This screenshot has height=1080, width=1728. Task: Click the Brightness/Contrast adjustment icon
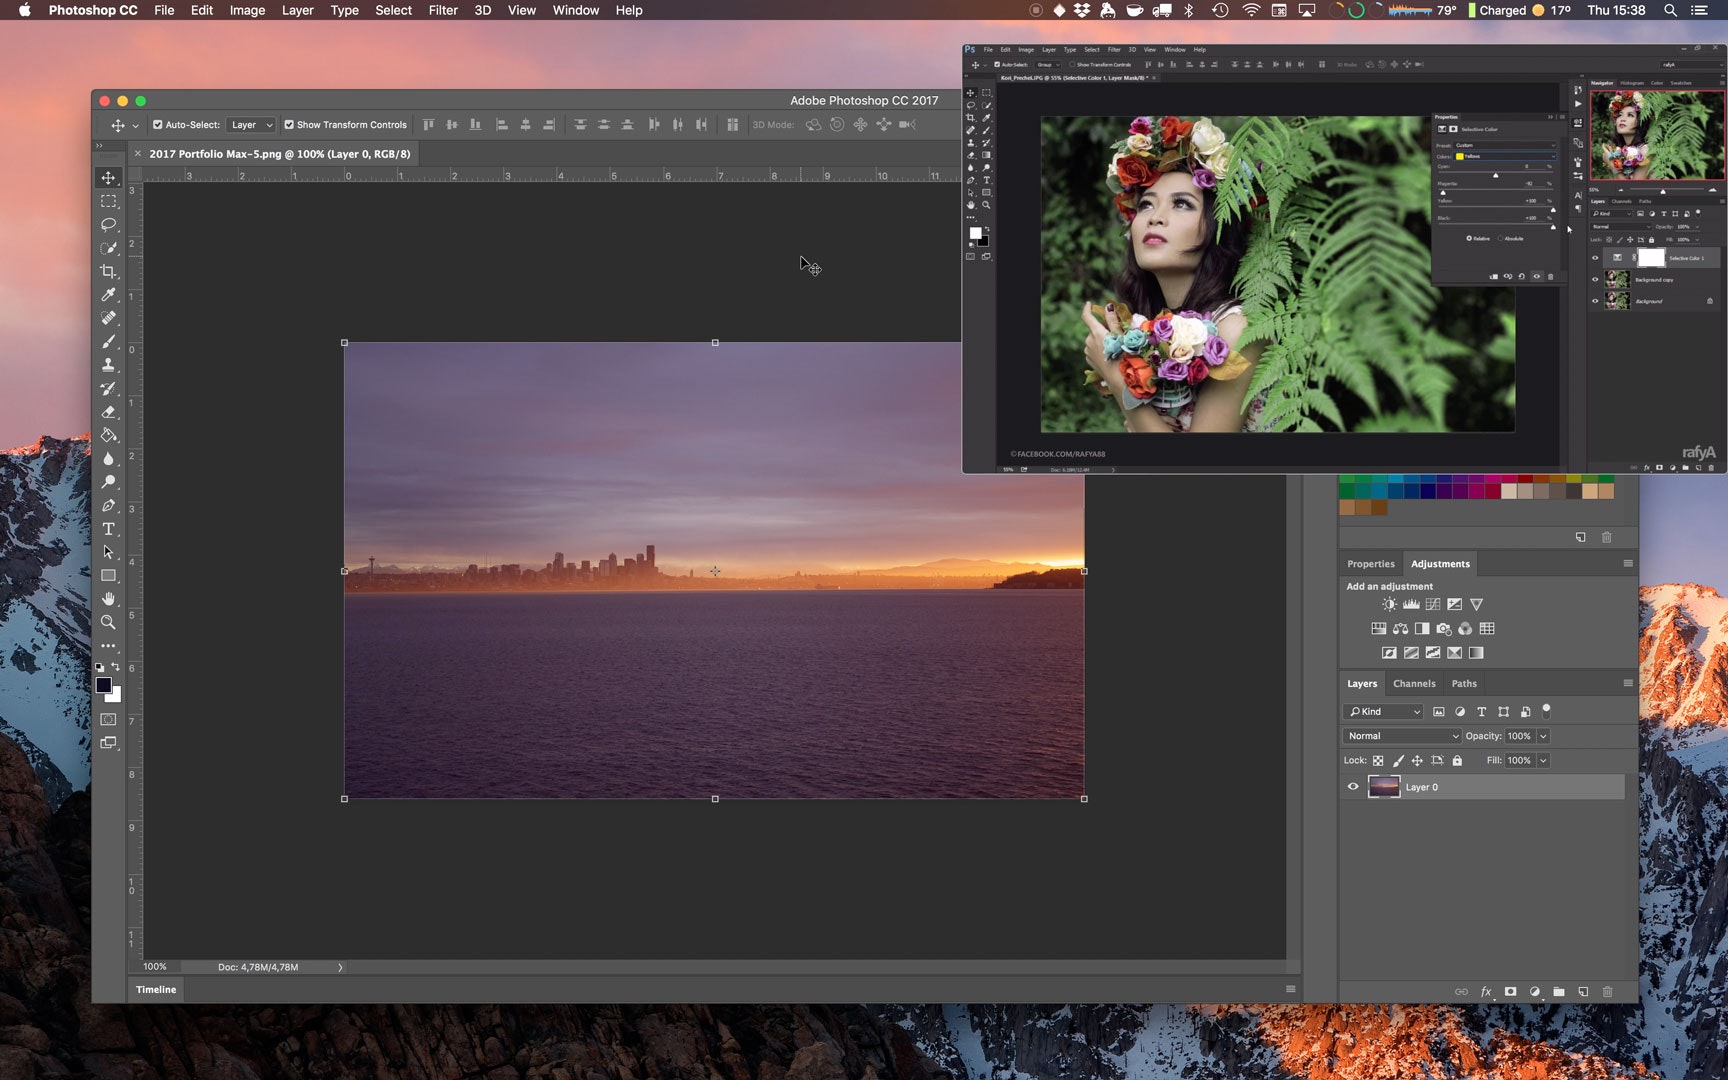(x=1389, y=604)
